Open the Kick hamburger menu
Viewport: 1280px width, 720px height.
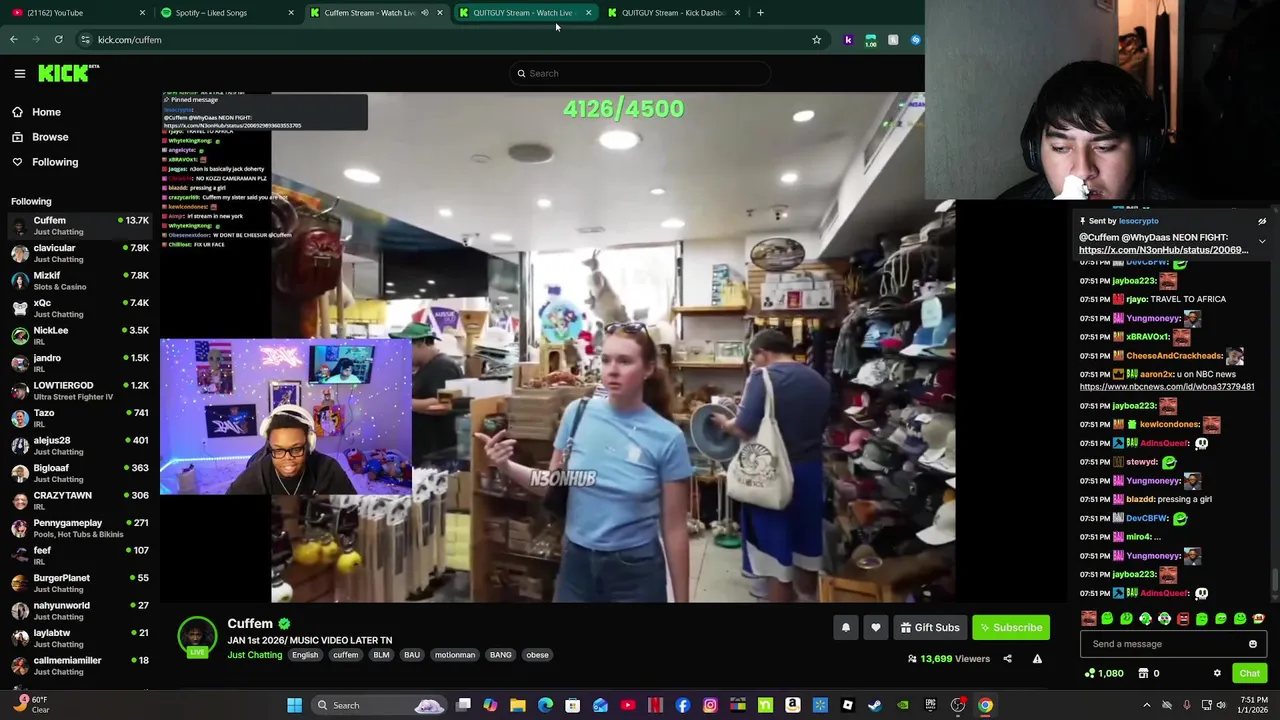point(19,73)
